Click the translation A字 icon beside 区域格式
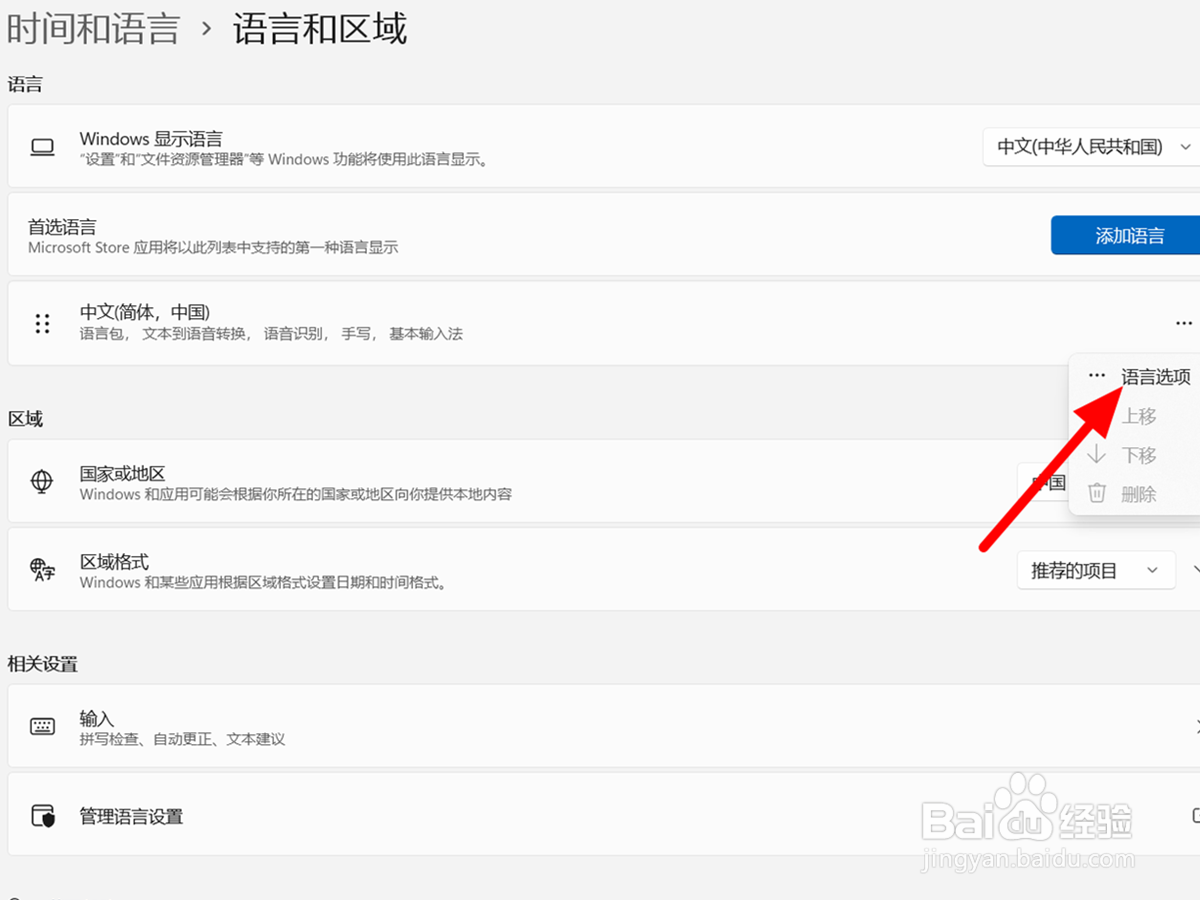Image resolution: width=1200 pixels, height=900 pixels. coord(41,570)
